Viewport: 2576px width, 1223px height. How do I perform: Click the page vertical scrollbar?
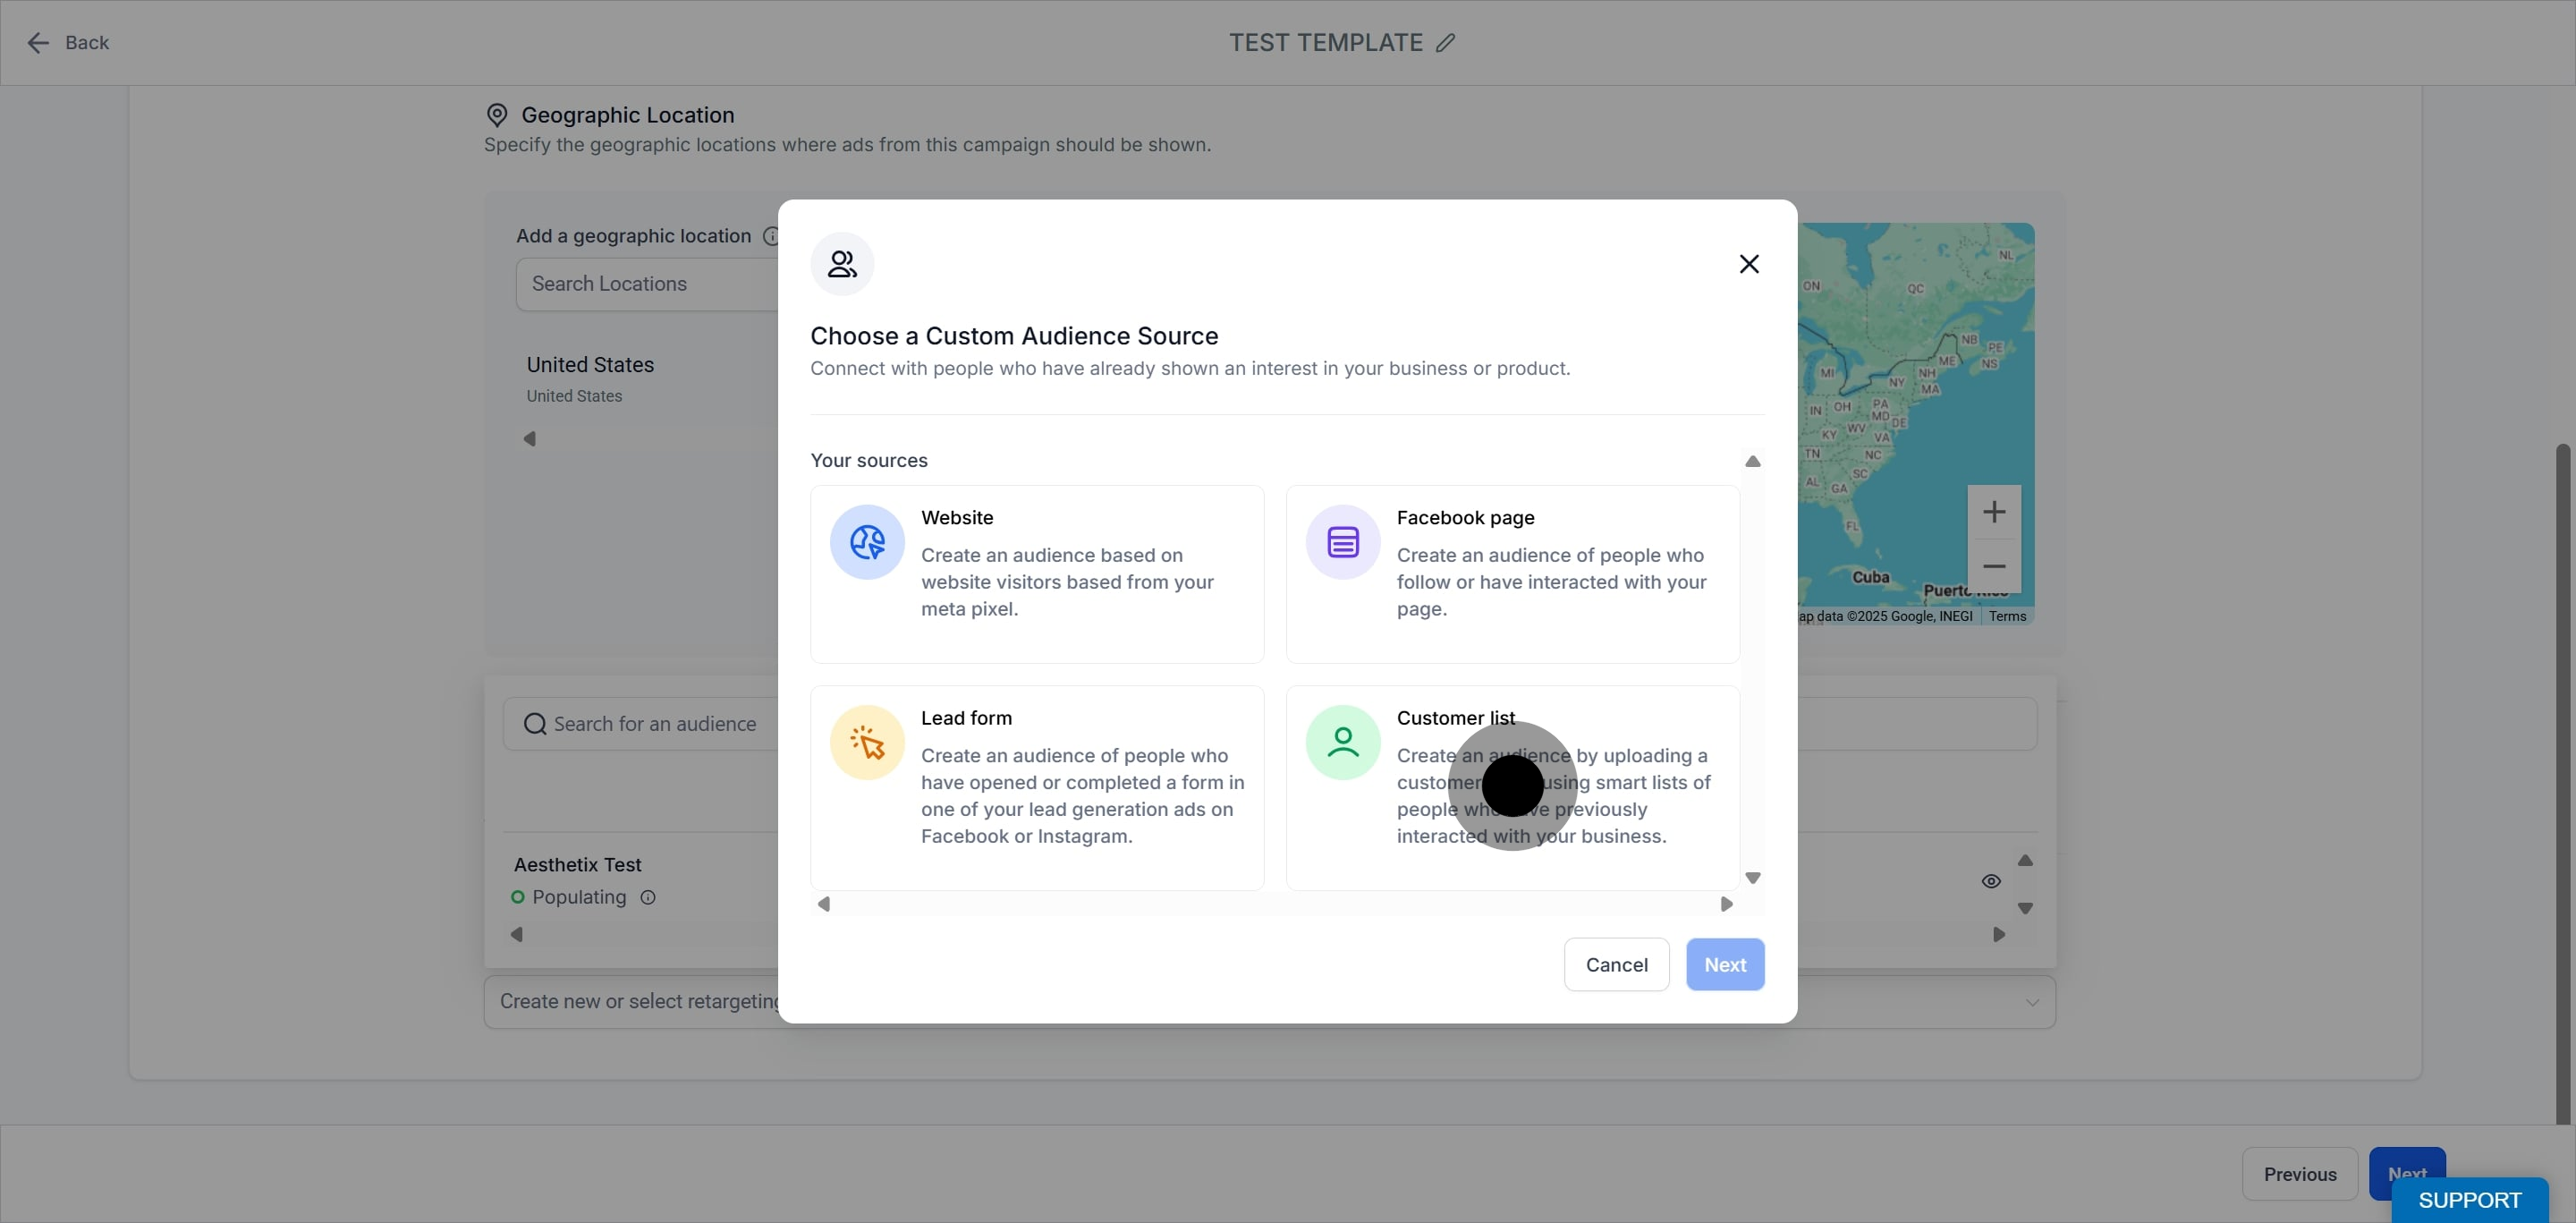pyautogui.click(x=2563, y=783)
